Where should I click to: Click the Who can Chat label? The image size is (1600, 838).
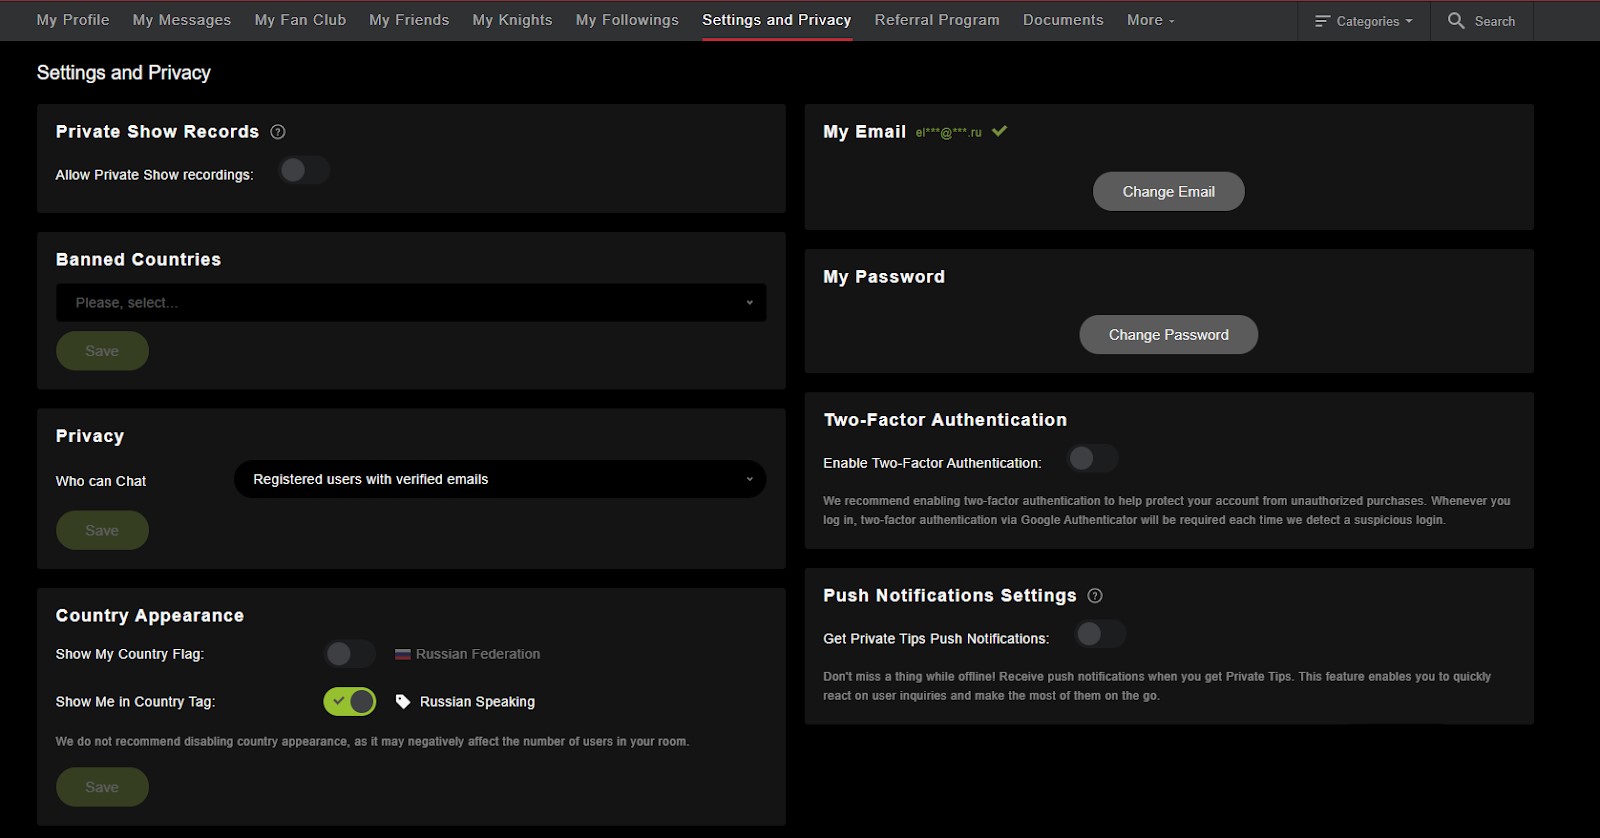pos(101,481)
